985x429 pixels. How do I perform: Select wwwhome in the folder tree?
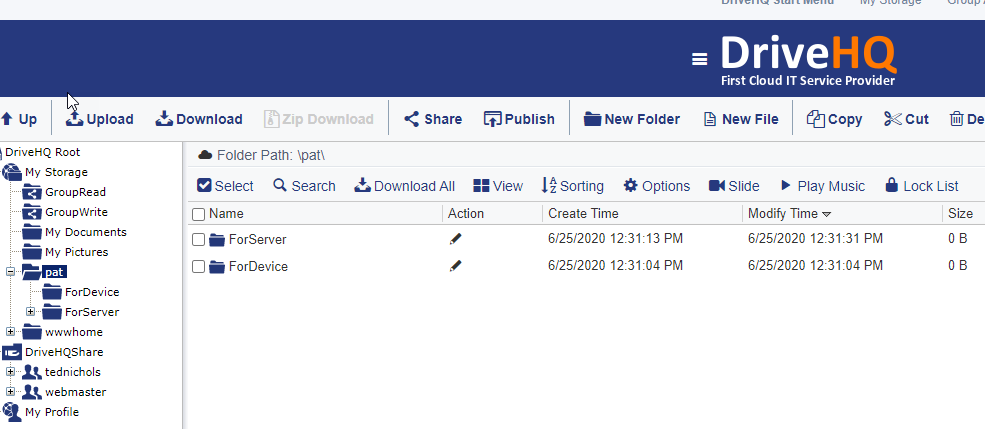point(73,332)
